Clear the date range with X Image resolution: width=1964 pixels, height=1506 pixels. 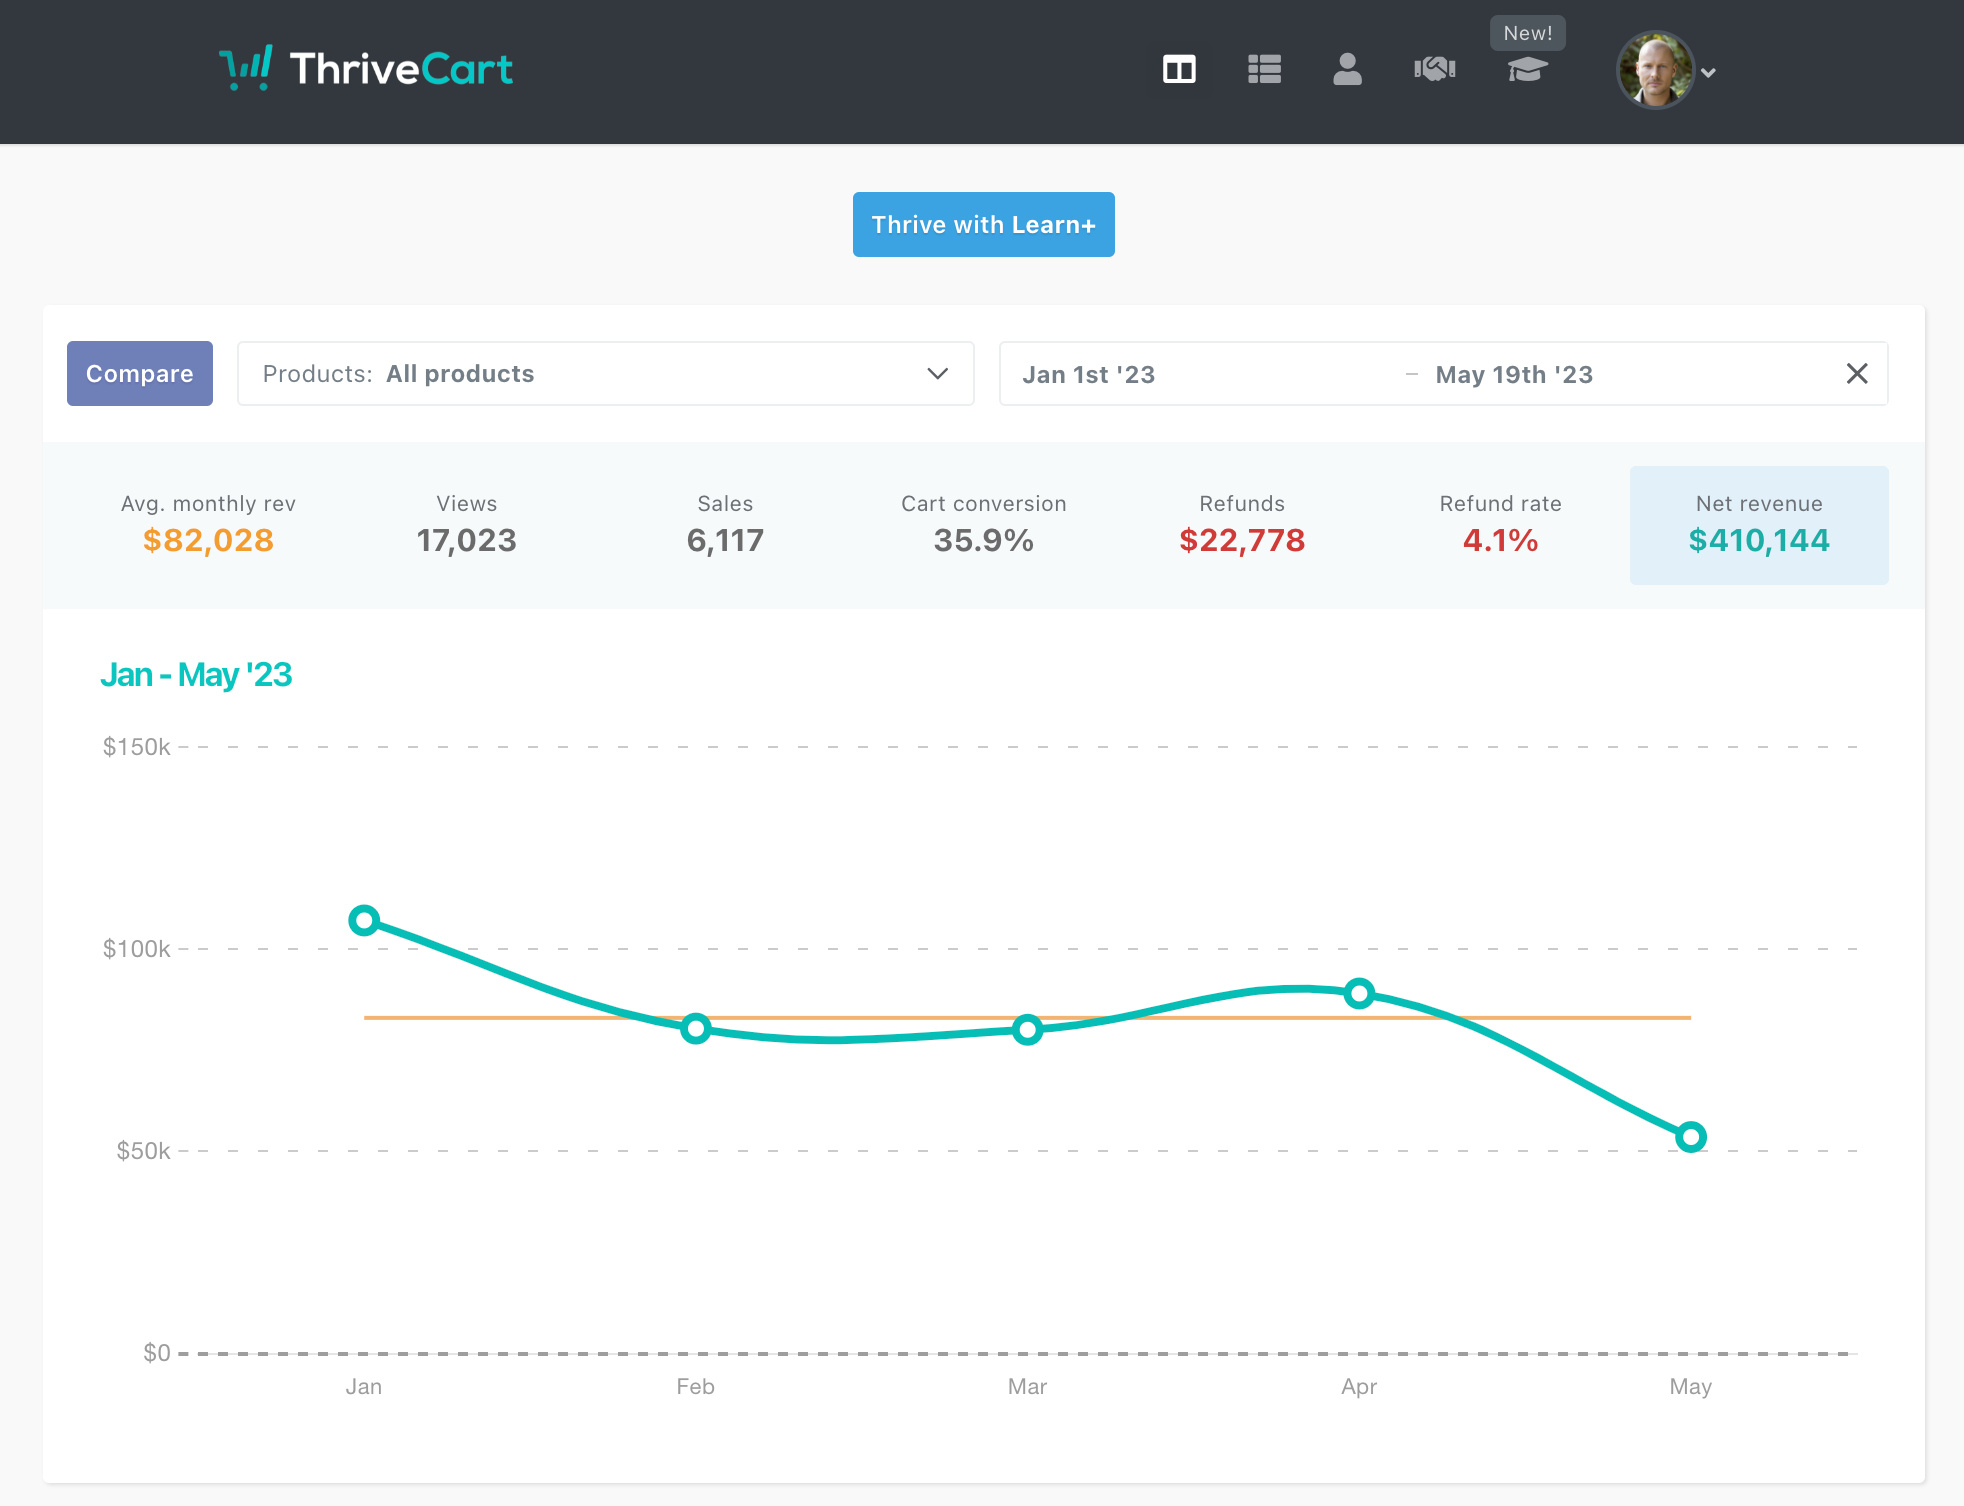pyautogui.click(x=1856, y=374)
